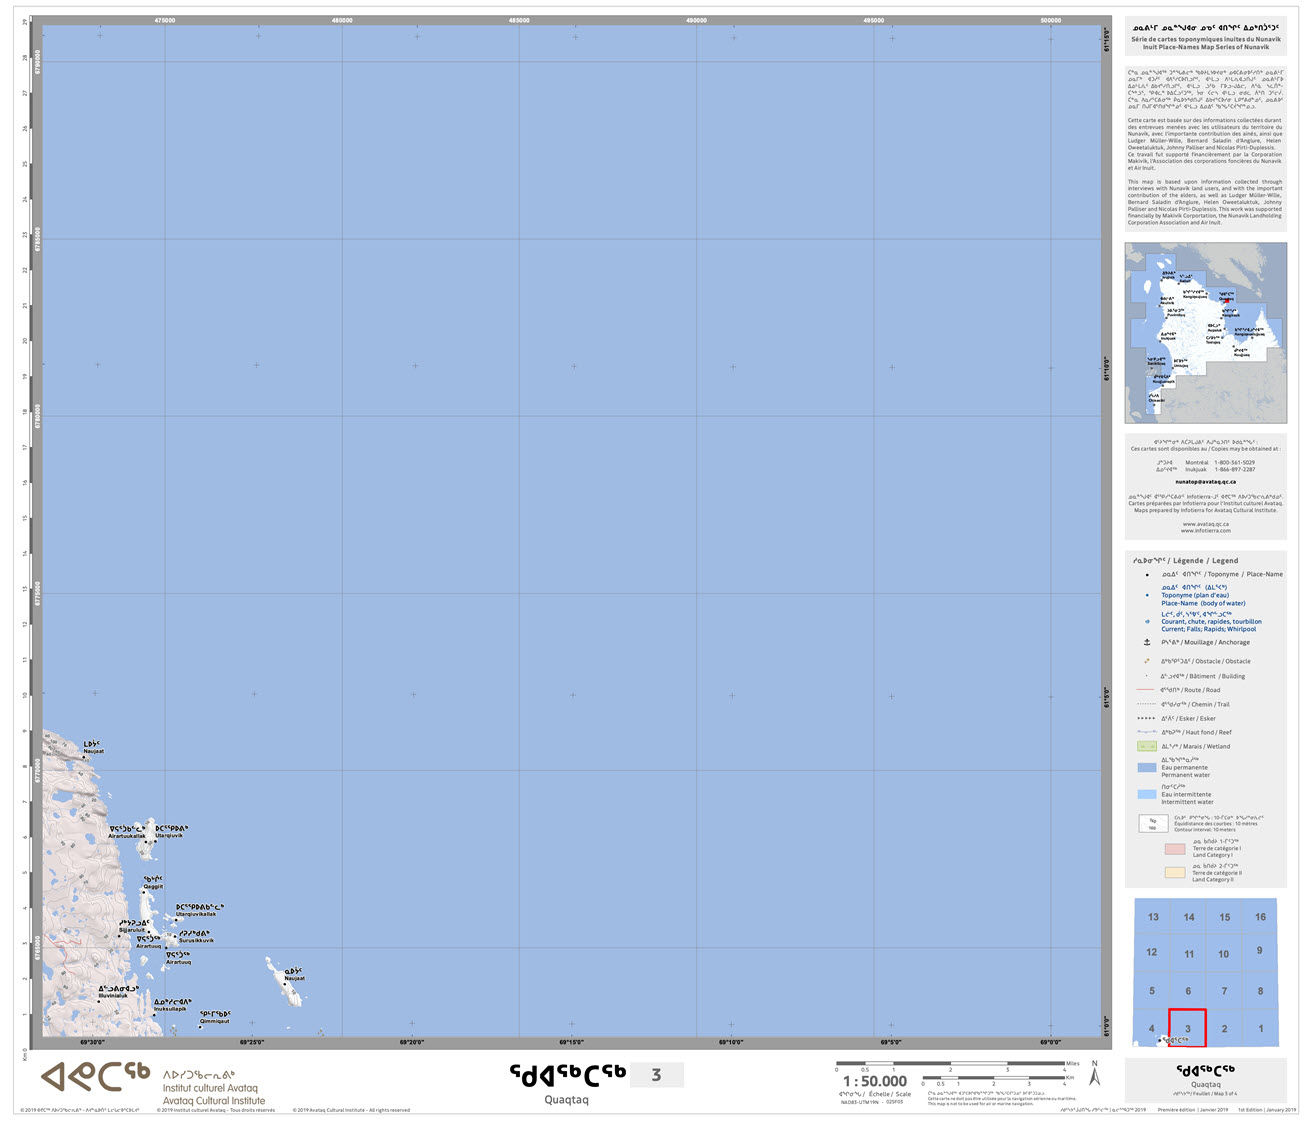The width and height of the screenshot is (1305, 1125).
Task: Click the north arrow compass icon
Action: click(1094, 1075)
